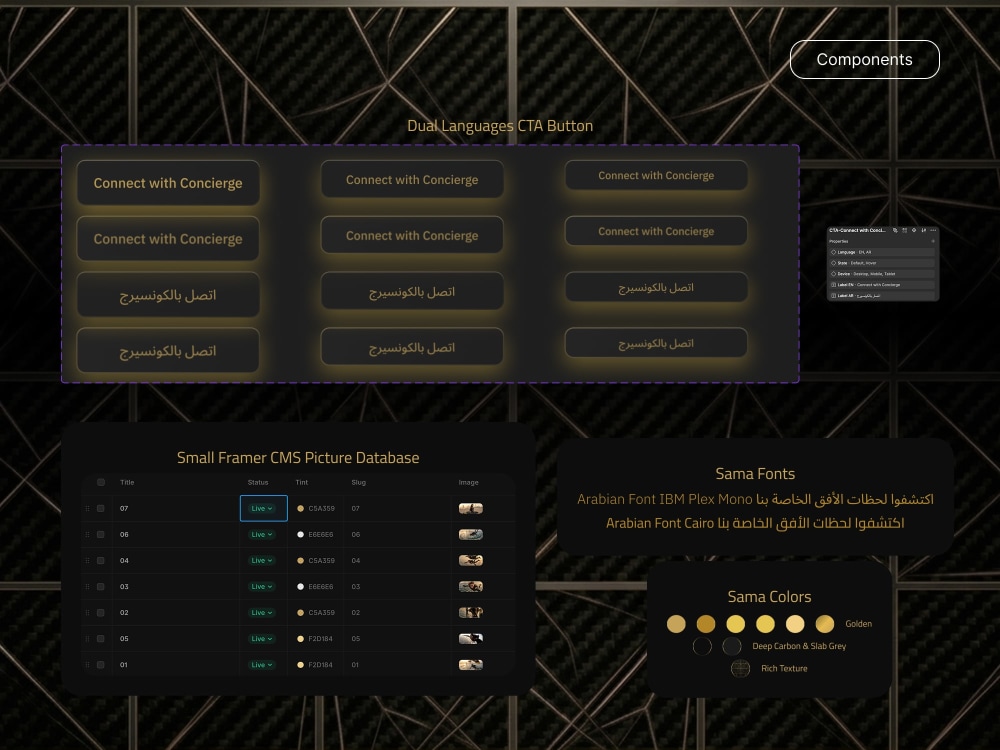This screenshot has width=1000, height=750.
Task: Click the Status column header
Action: (x=258, y=482)
